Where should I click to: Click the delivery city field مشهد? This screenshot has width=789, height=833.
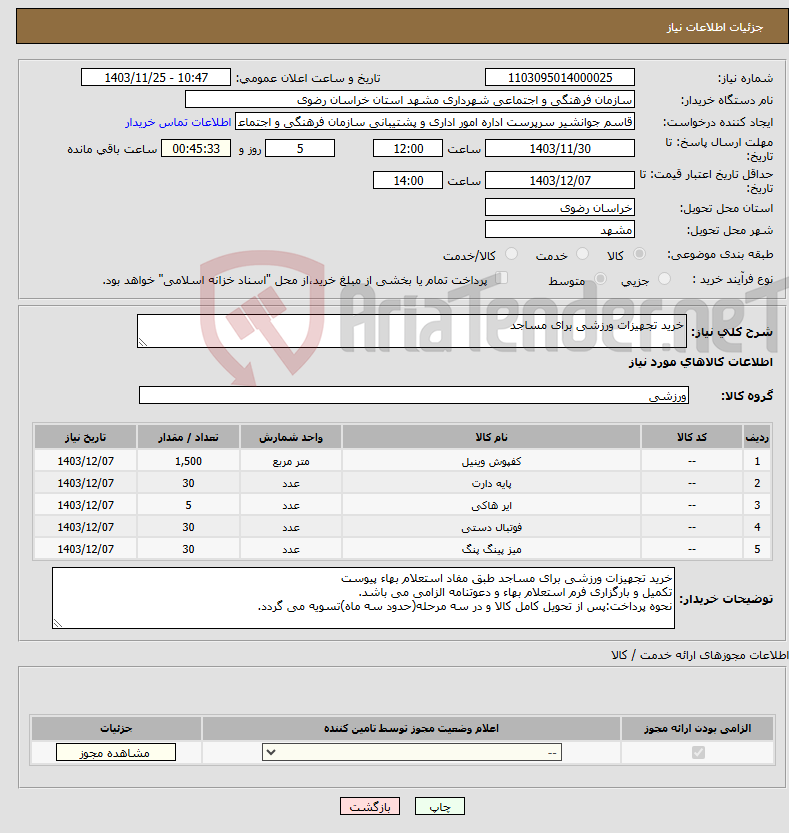tap(560, 230)
